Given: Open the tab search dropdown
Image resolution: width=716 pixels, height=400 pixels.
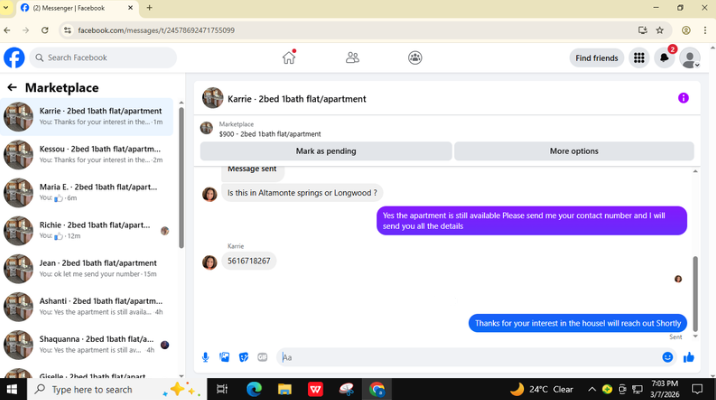Looking at the screenshot, I should pyautogui.click(x=6, y=8).
